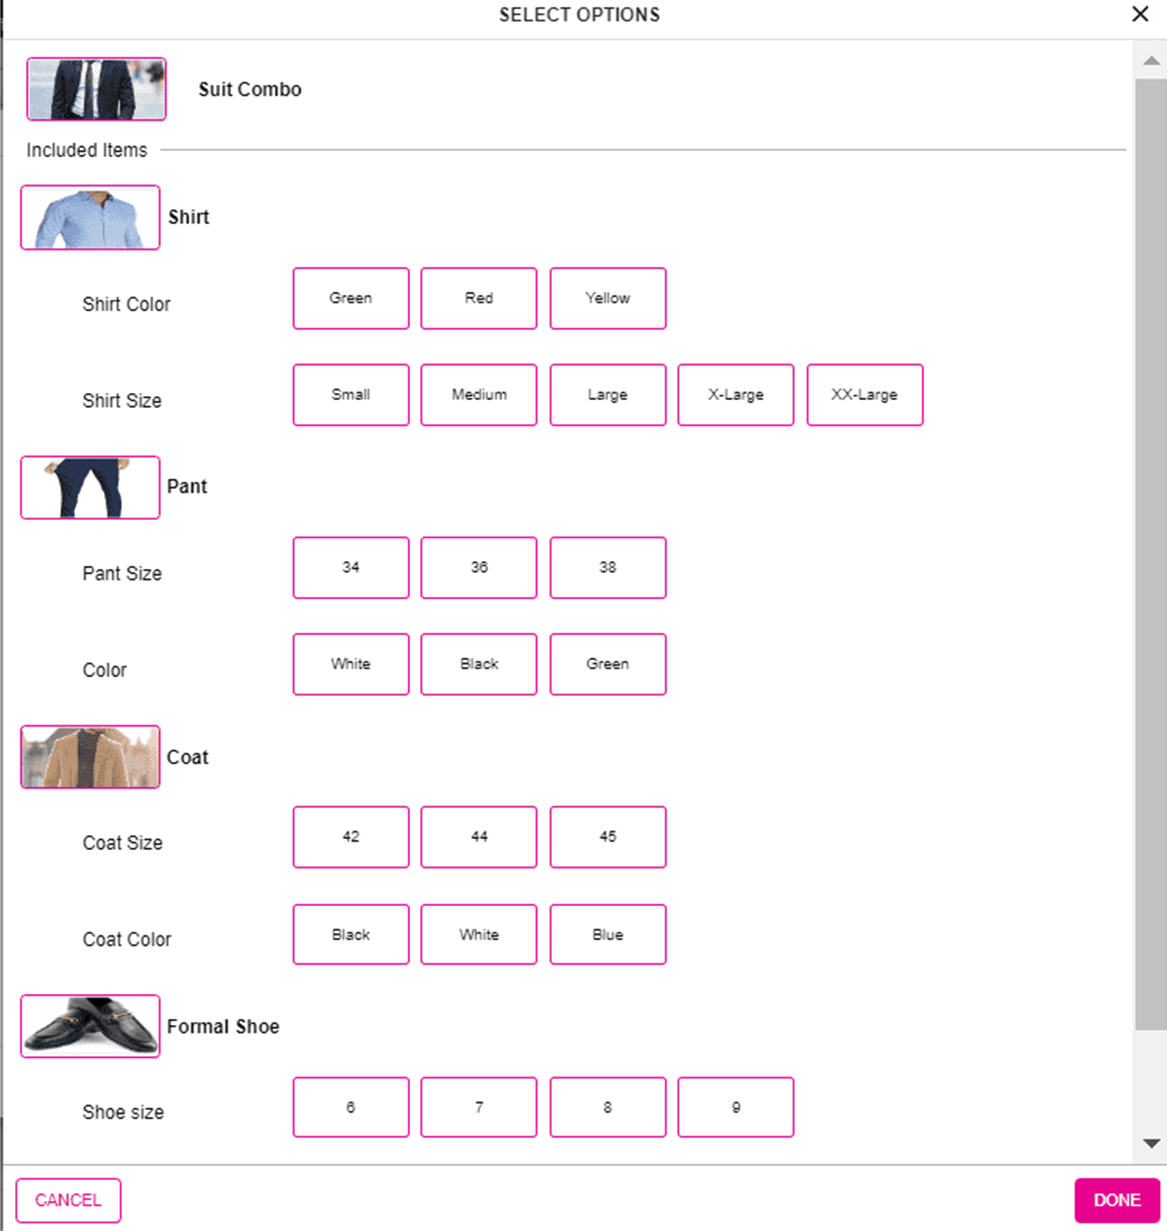Screen dimensions: 1167x1231
Task: Choose Yellow shirt color option
Action: 608,298
